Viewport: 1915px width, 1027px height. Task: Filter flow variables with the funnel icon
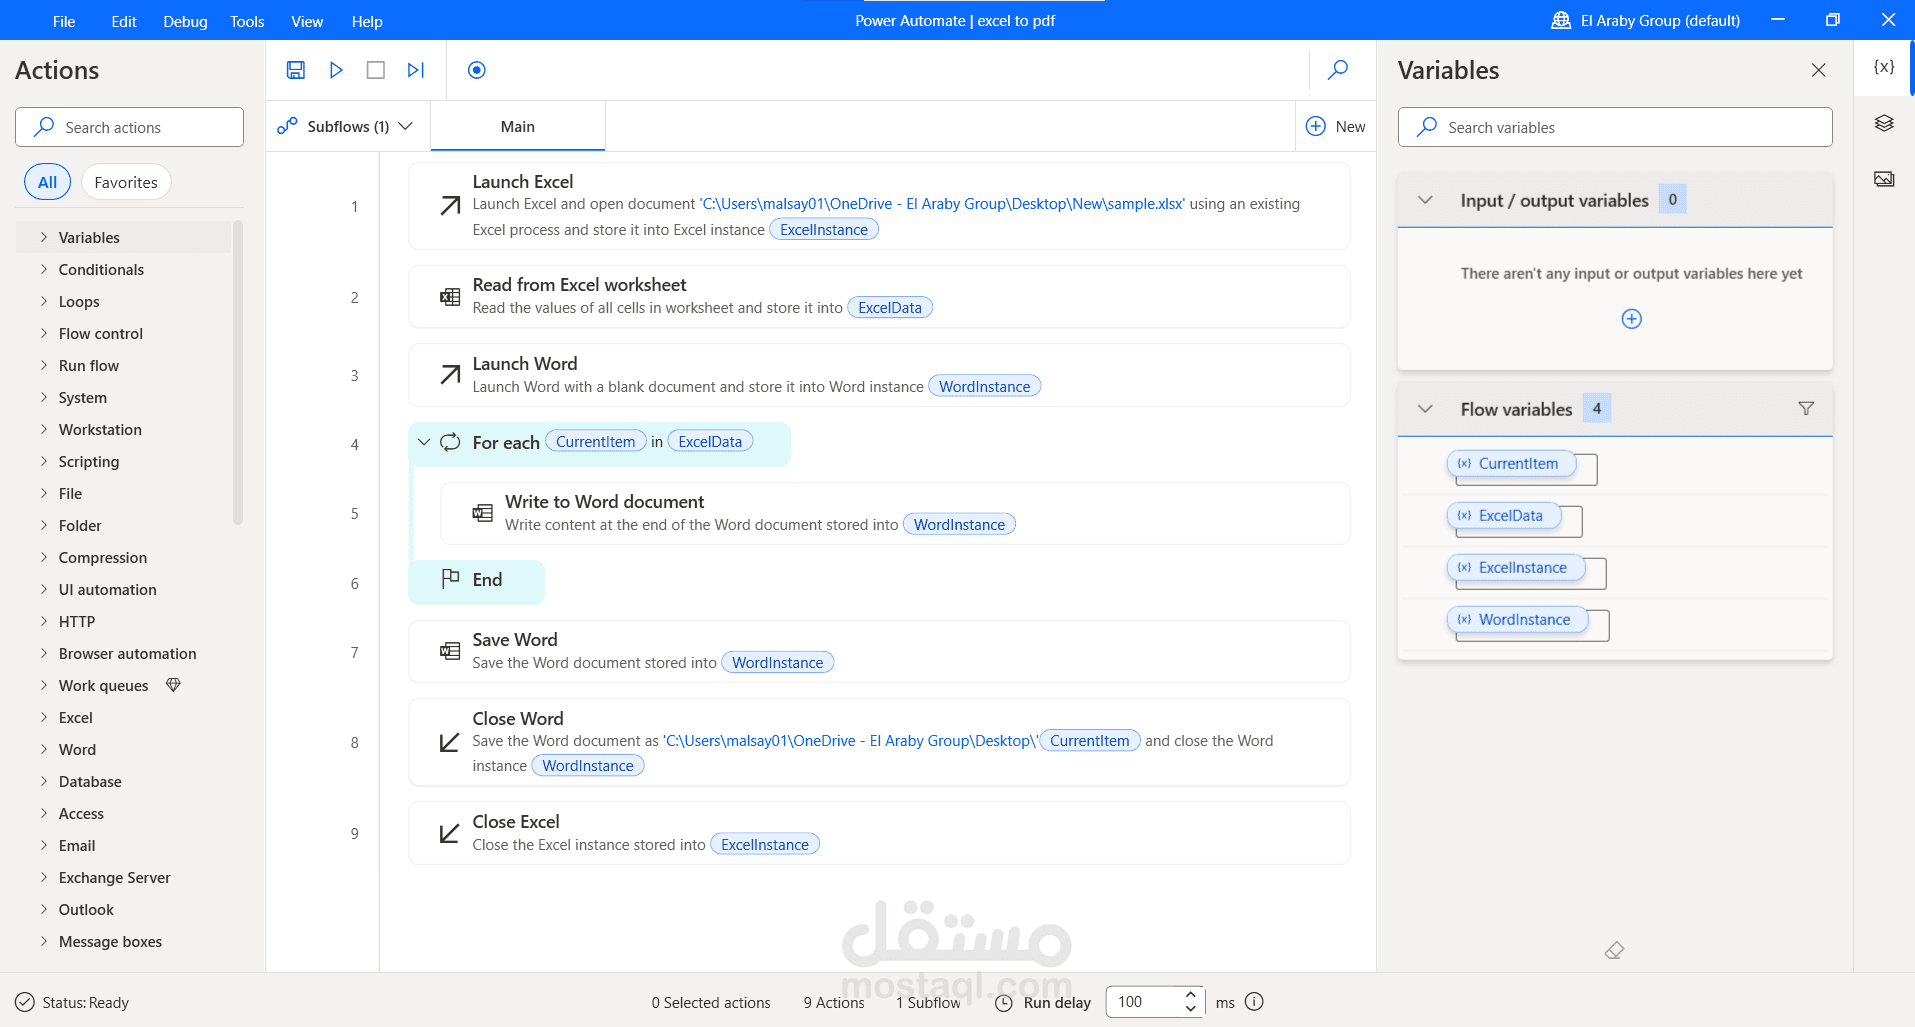[1806, 408]
